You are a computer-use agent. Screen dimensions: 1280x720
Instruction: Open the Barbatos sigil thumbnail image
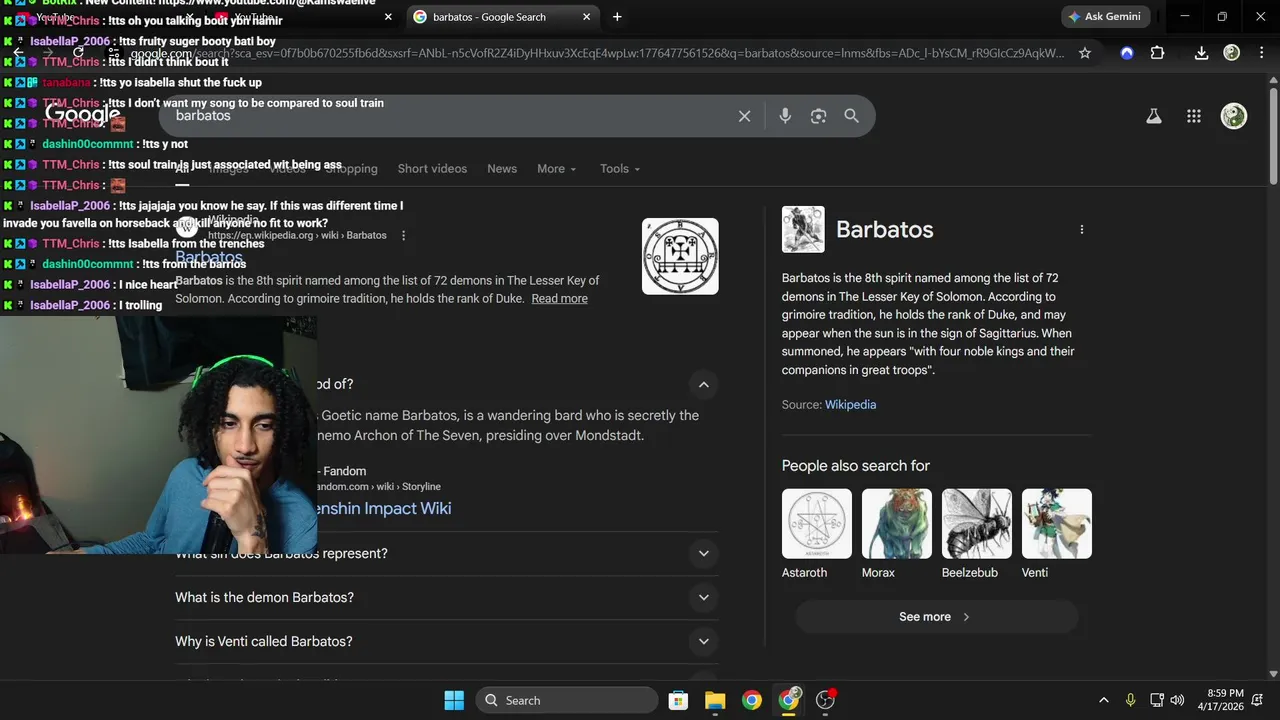[x=680, y=256]
